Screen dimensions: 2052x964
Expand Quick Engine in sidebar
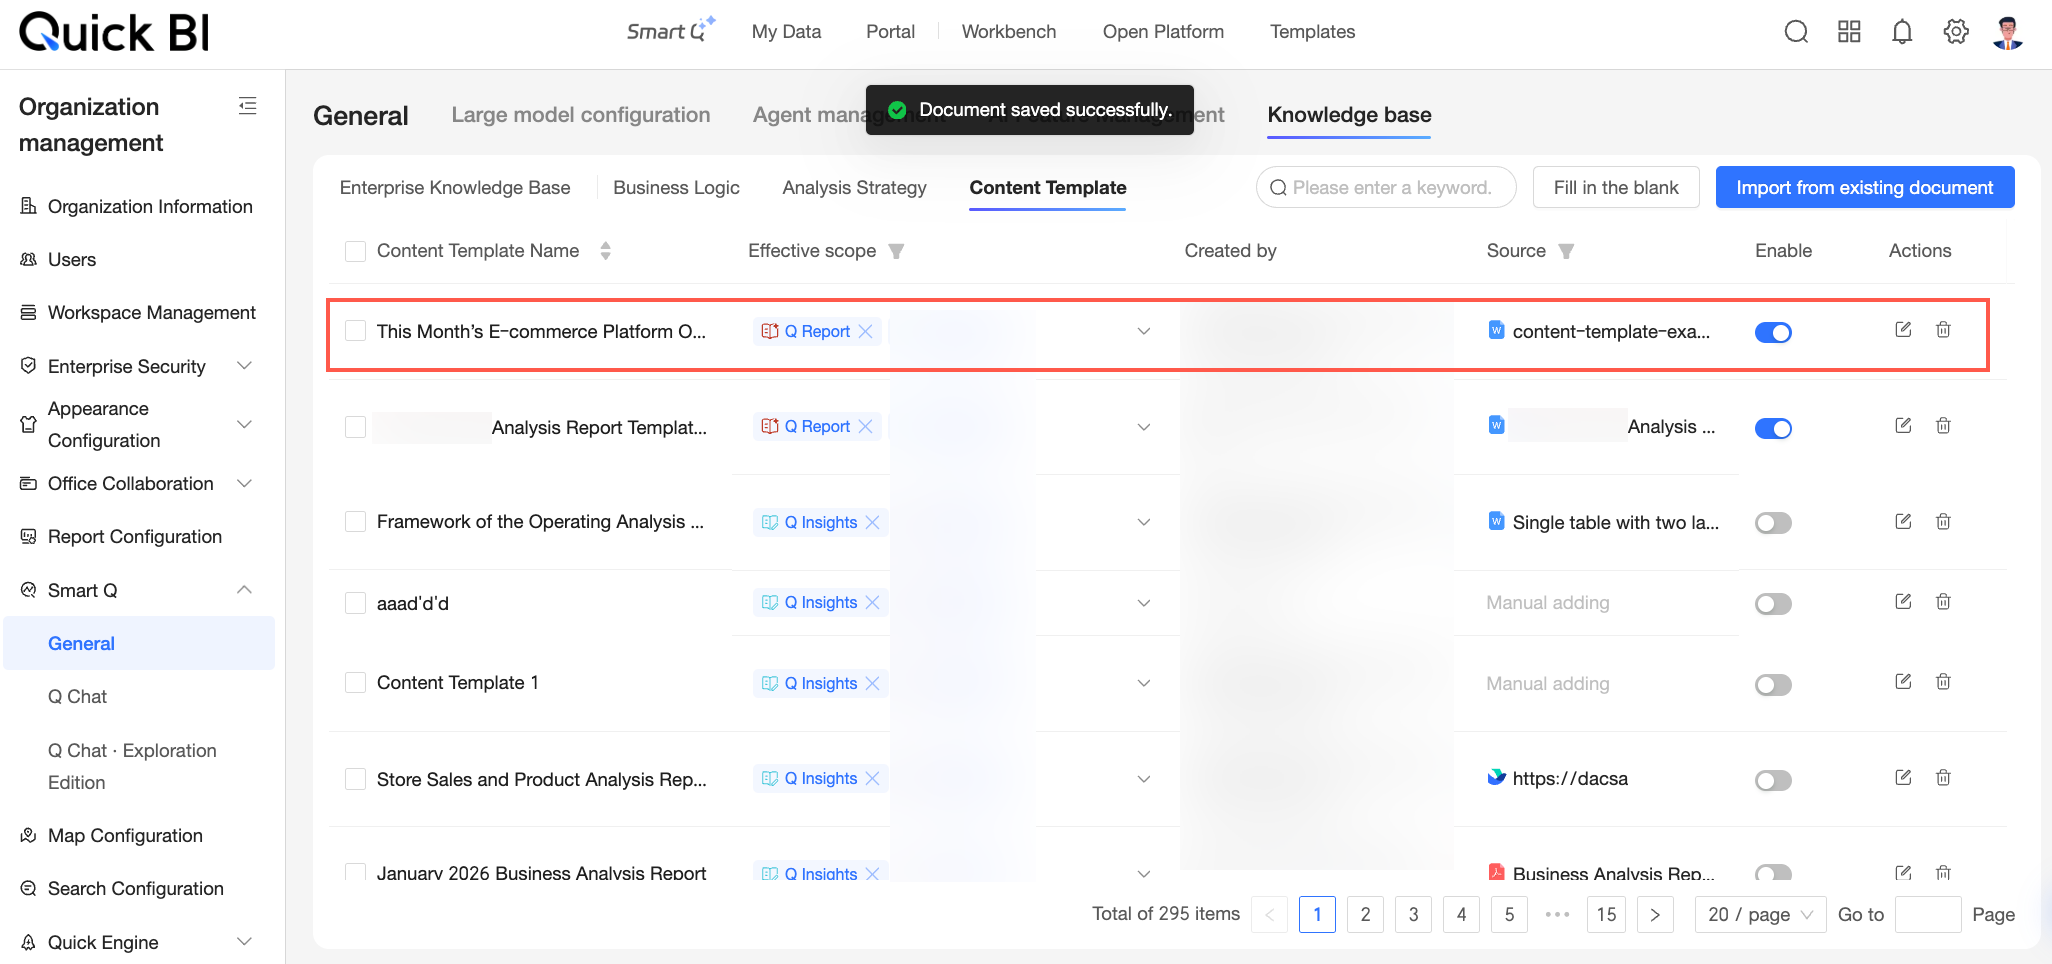[x=244, y=942]
